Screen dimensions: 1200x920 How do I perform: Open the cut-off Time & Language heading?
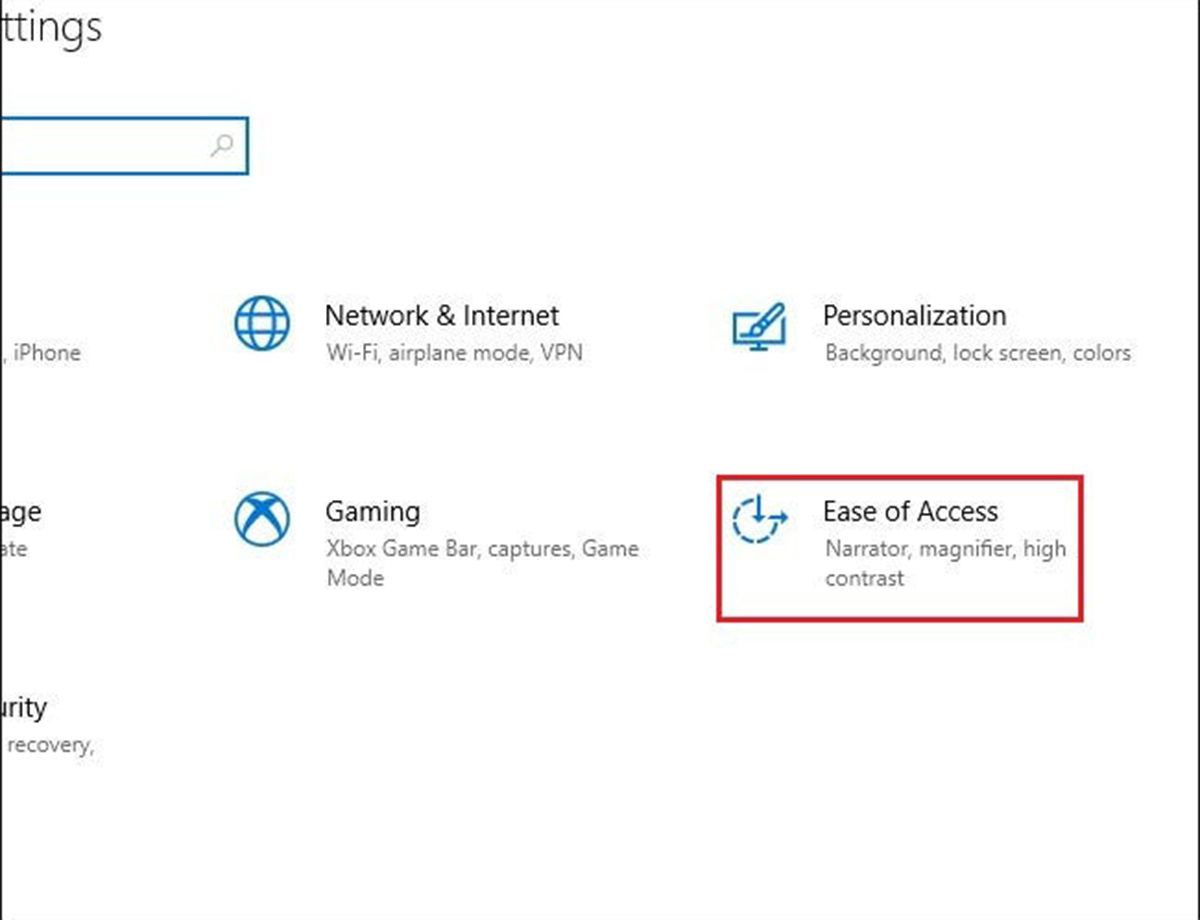pos(21,512)
